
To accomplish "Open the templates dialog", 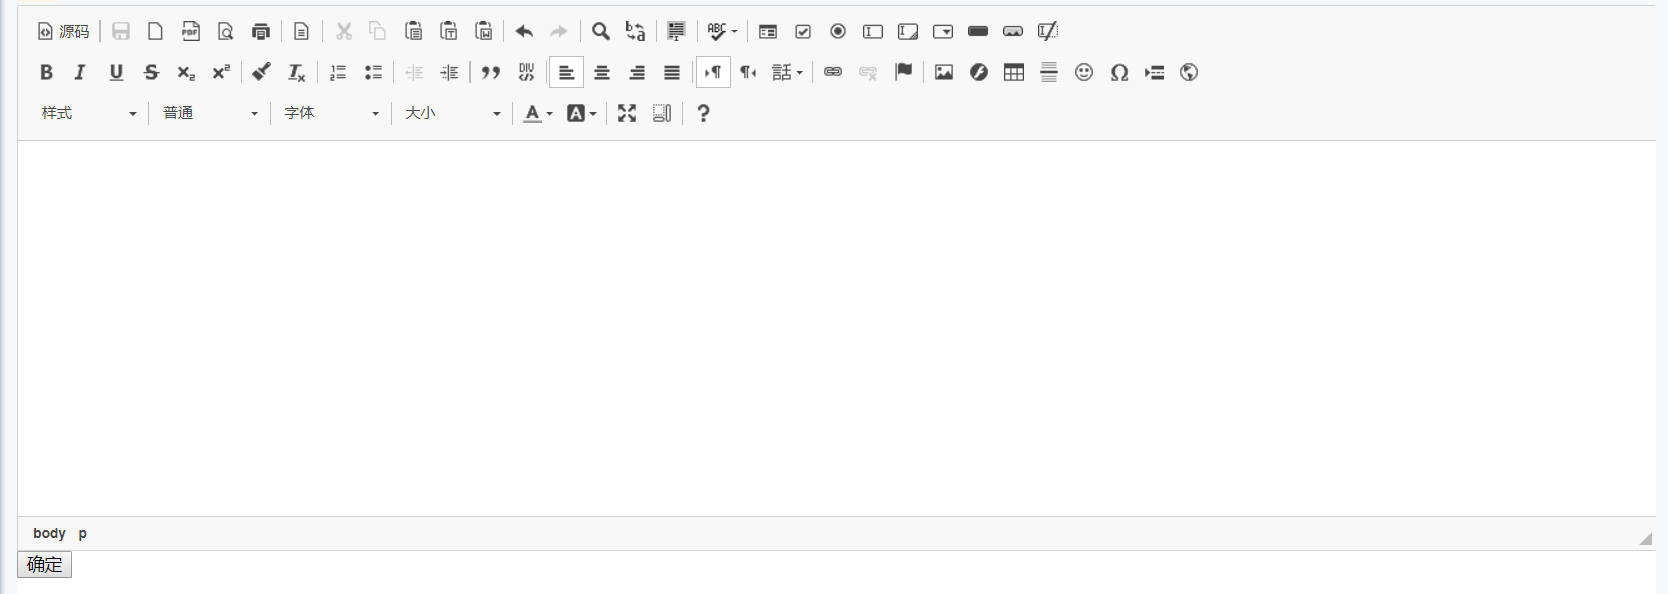I will 301,32.
